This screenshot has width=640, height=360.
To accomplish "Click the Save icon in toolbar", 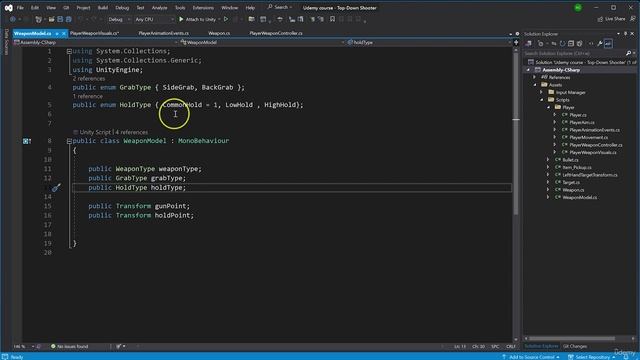I will (x=60, y=19).
